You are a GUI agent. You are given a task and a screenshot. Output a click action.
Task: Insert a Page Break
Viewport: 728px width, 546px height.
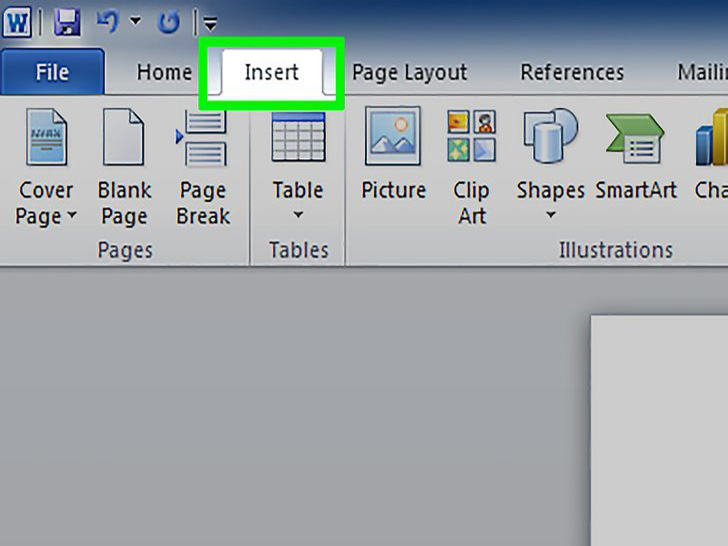203,167
